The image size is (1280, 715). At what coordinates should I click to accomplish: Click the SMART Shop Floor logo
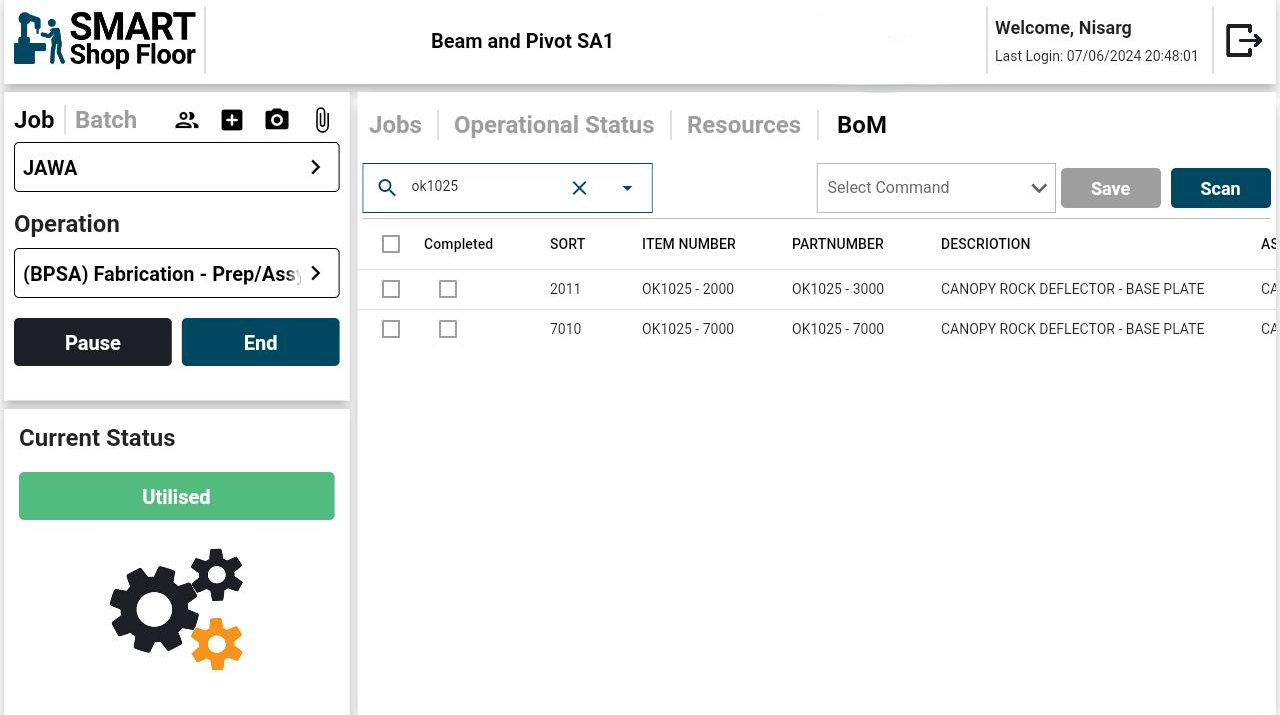coord(105,41)
